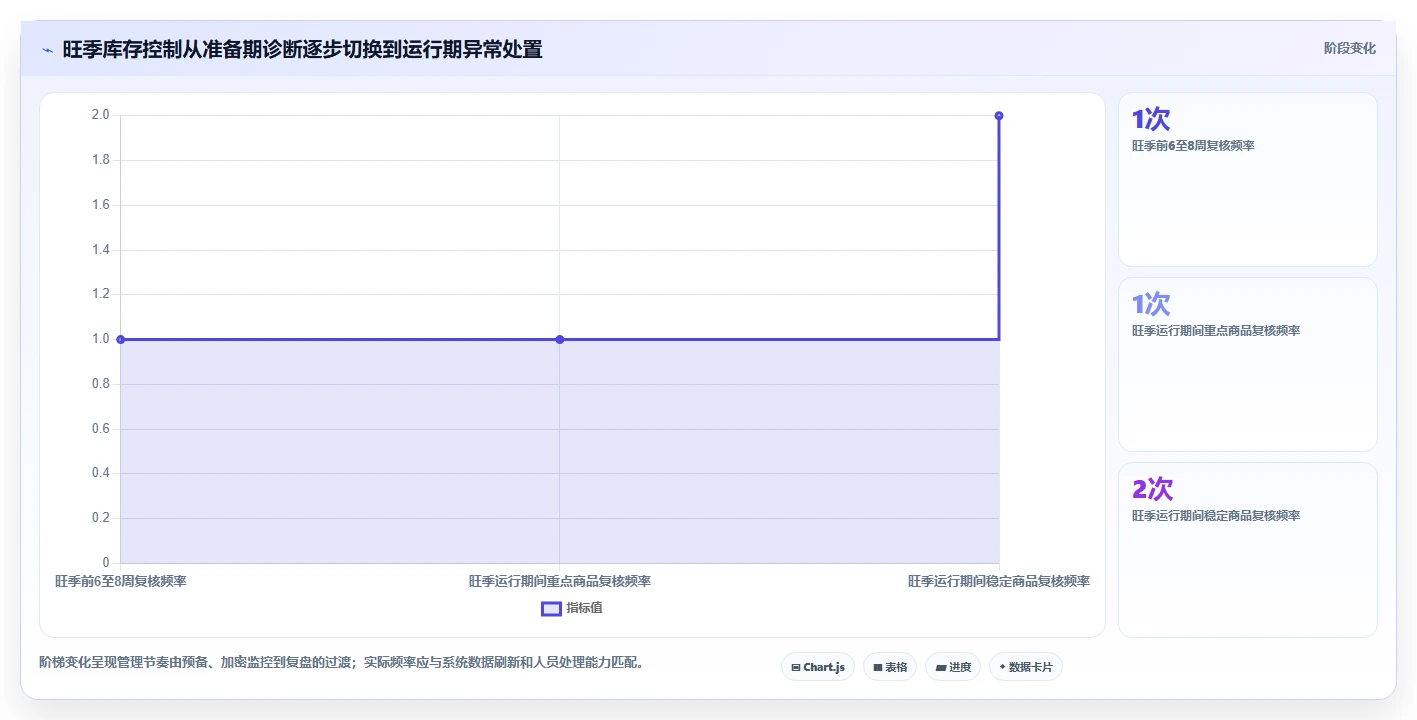Screen dimensions: 1417x720
Task: Open the 1次 旺季运行期间重点商品复核频率 card
Action: (x=1248, y=365)
